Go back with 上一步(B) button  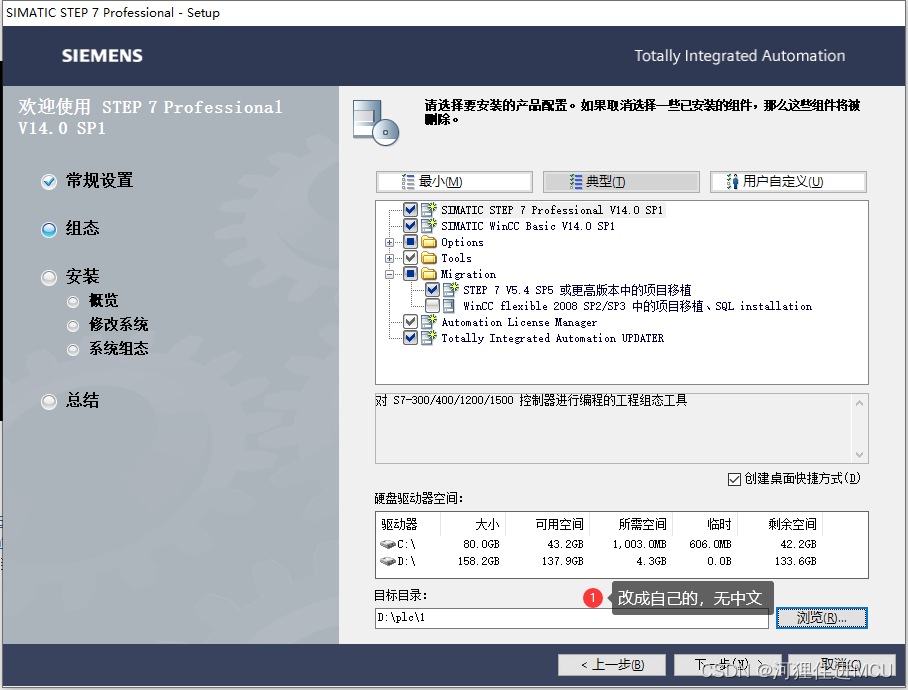(x=612, y=665)
